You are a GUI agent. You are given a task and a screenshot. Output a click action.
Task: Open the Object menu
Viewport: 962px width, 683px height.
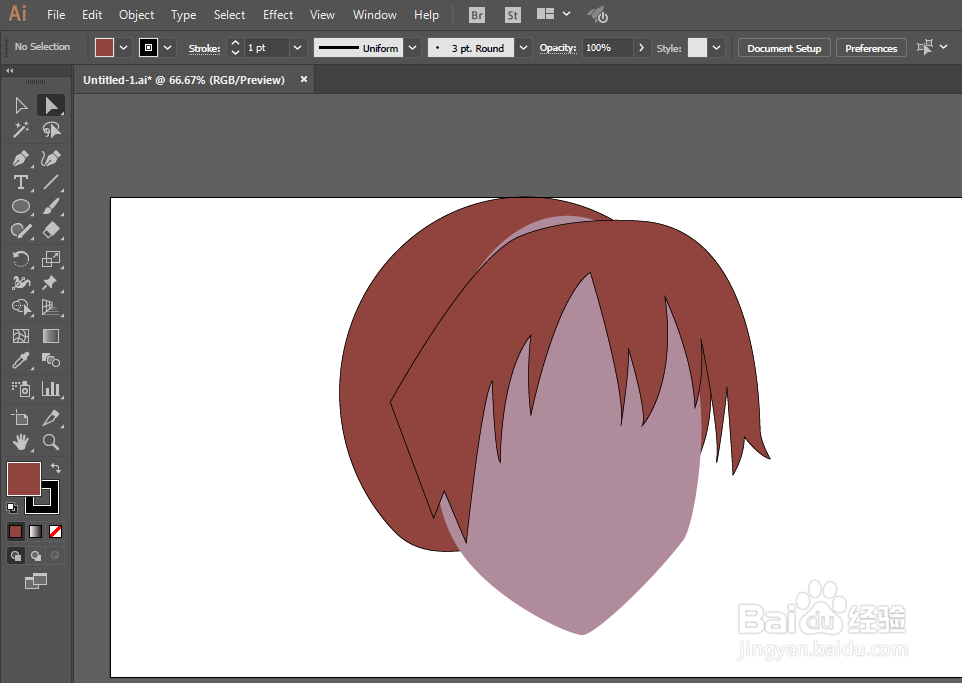click(x=136, y=15)
